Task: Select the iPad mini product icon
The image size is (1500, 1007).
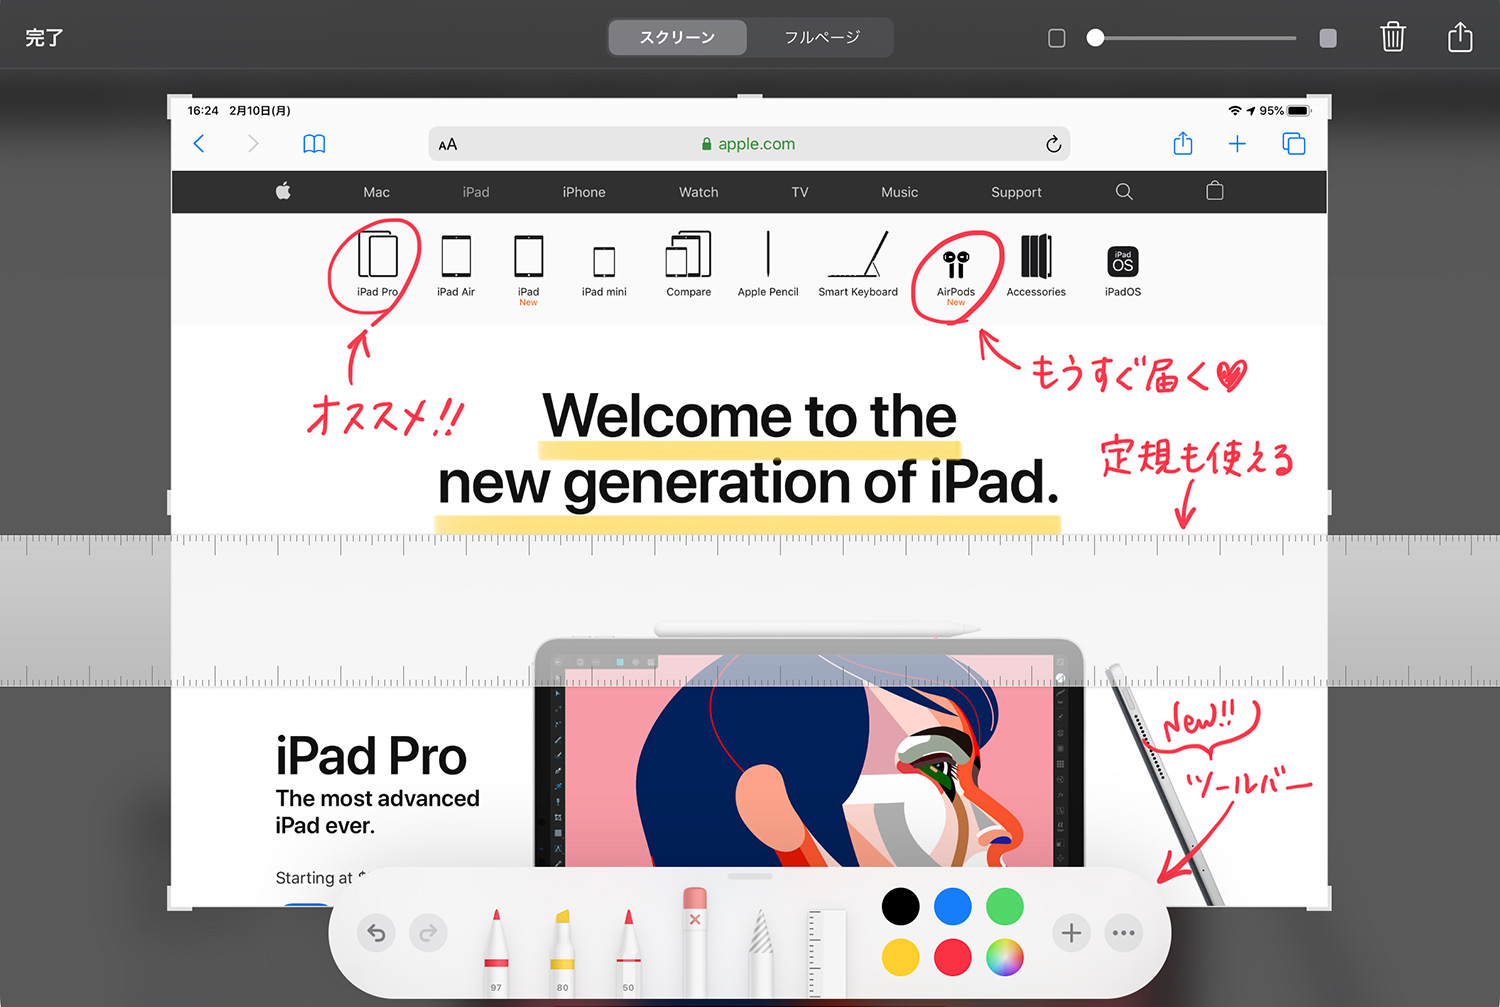Action: click(x=604, y=270)
